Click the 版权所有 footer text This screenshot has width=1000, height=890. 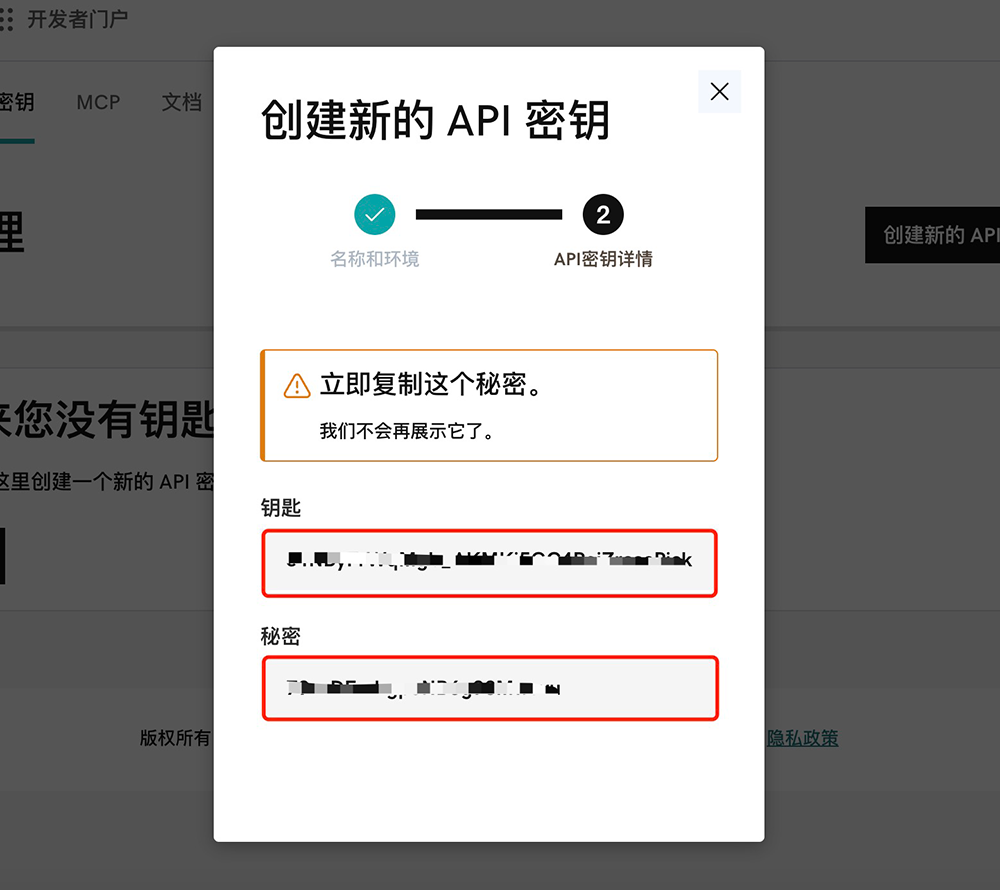[x=176, y=739]
